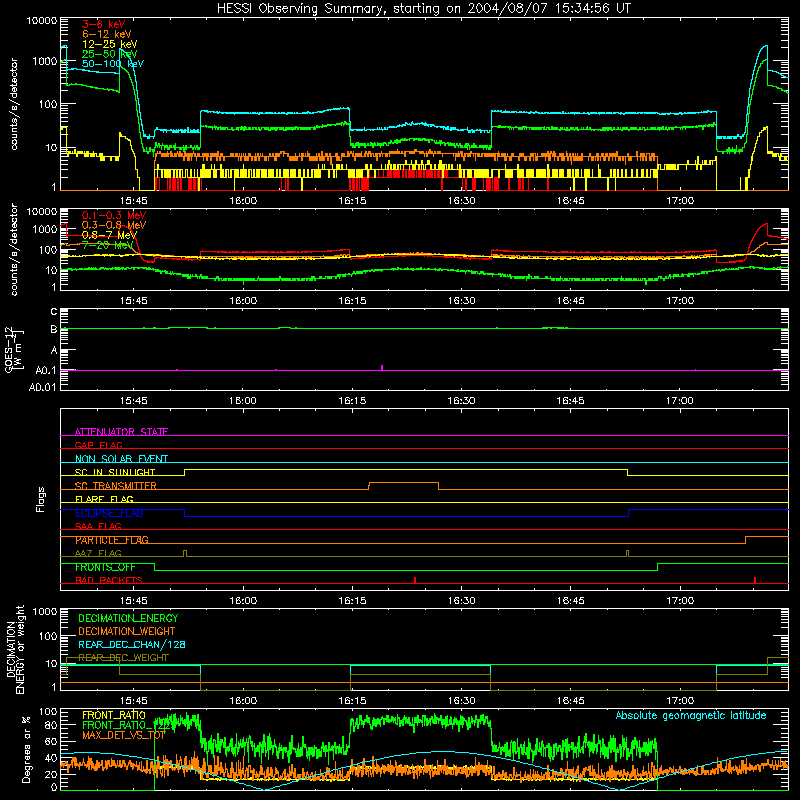
Task: Click the SC_TRANSMITTER flag label
Action: [115, 486]
